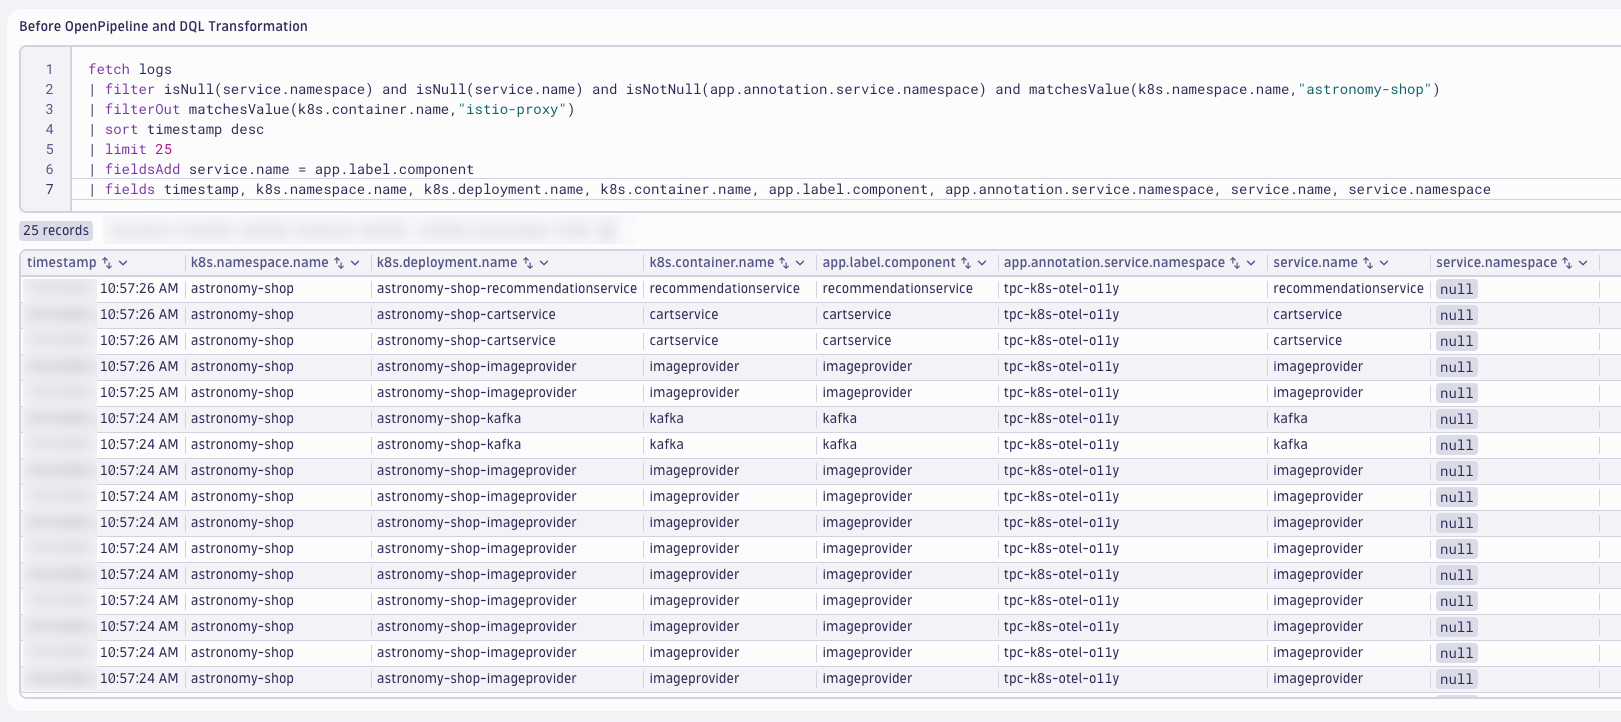
Task: Click the 25 records badge
Action: [x=56, y=230]
